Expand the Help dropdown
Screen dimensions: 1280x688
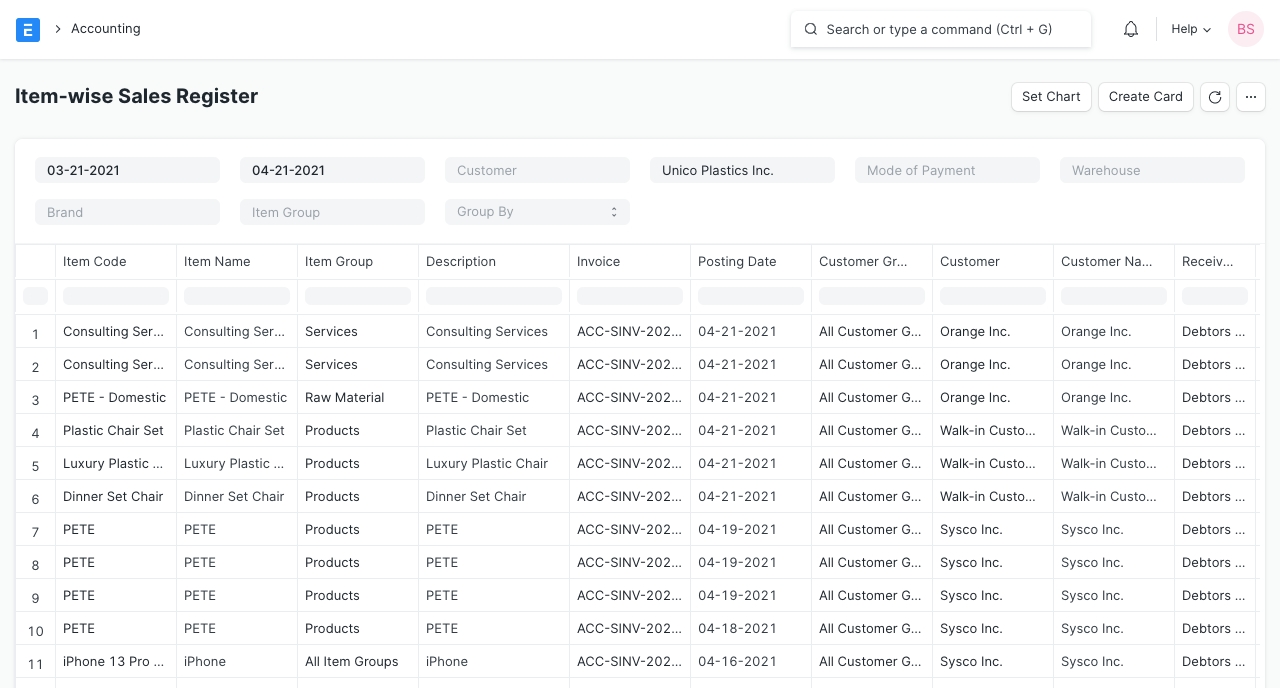click(x=1191, y=30)
